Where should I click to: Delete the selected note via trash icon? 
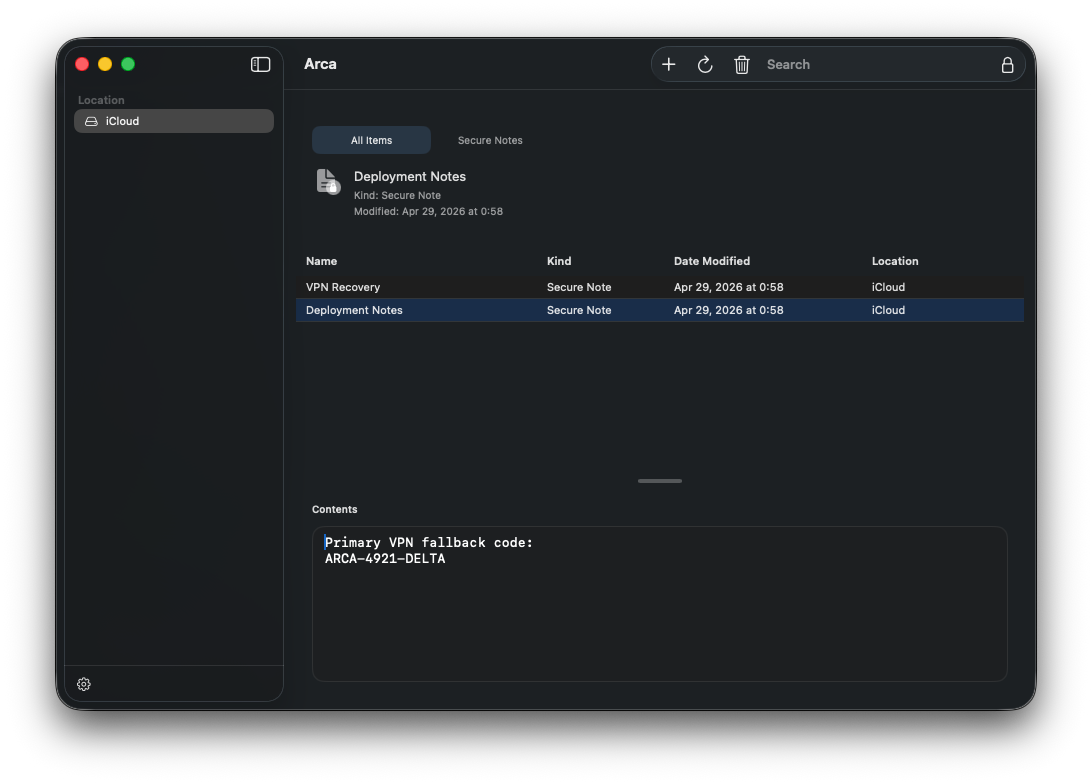[741, 64]
